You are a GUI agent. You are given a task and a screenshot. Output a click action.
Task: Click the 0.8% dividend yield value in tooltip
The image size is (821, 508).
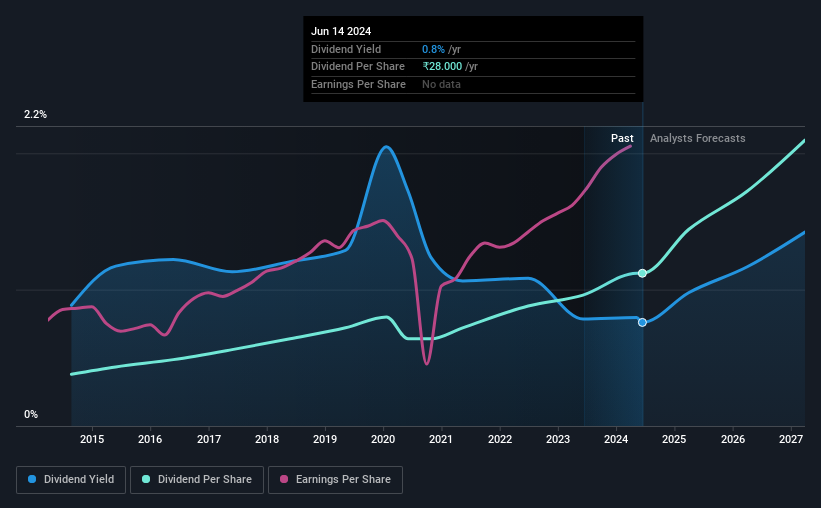(x=434, y=49)
